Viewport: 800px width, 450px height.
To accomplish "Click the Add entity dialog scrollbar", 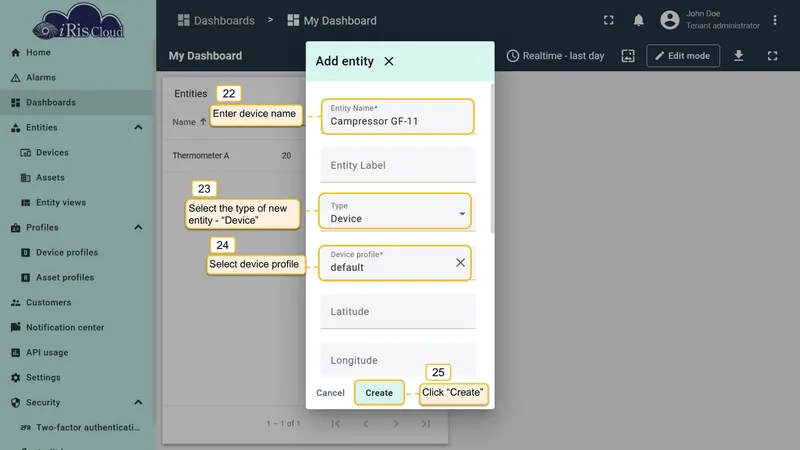I will (x=492, y=159).
